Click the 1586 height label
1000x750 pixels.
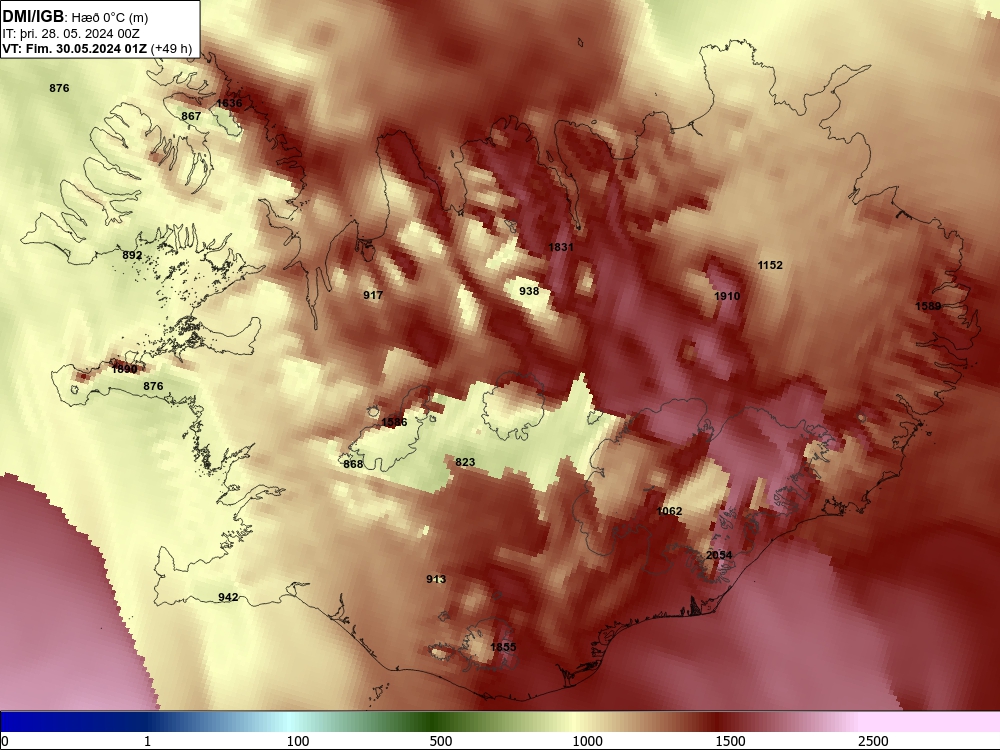coord(394,422)
